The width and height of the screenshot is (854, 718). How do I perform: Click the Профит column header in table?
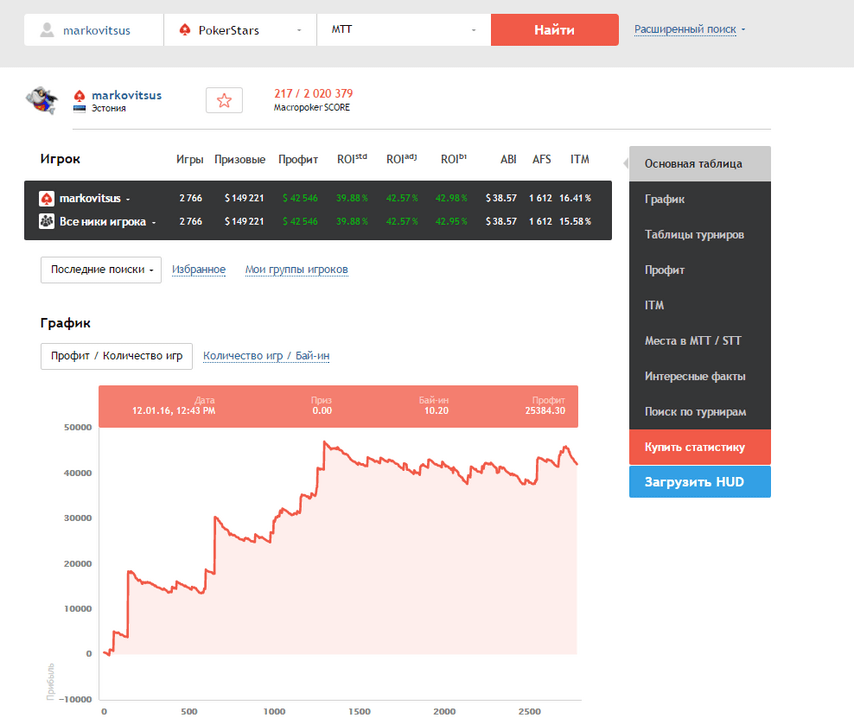click(x=298, y=160)
